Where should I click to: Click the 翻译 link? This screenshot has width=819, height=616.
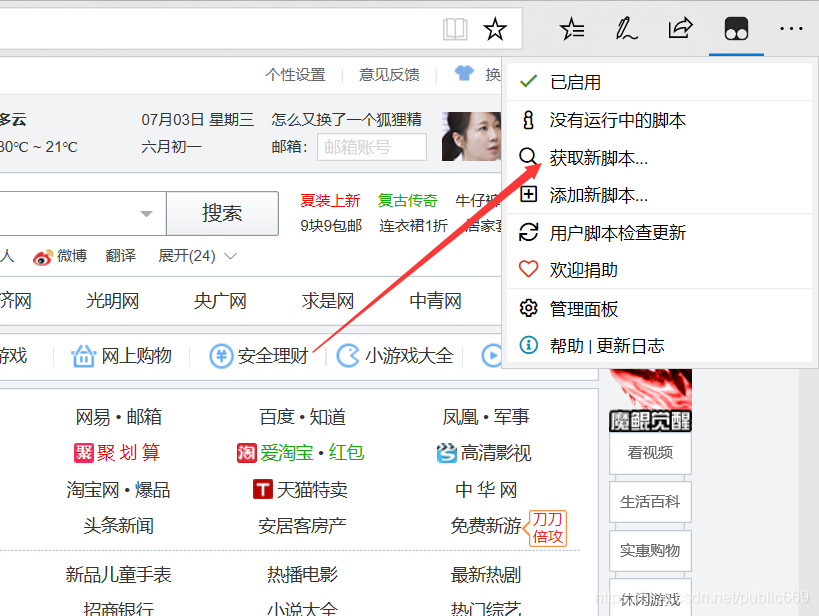pyautogui.click(x=121, y=256)
